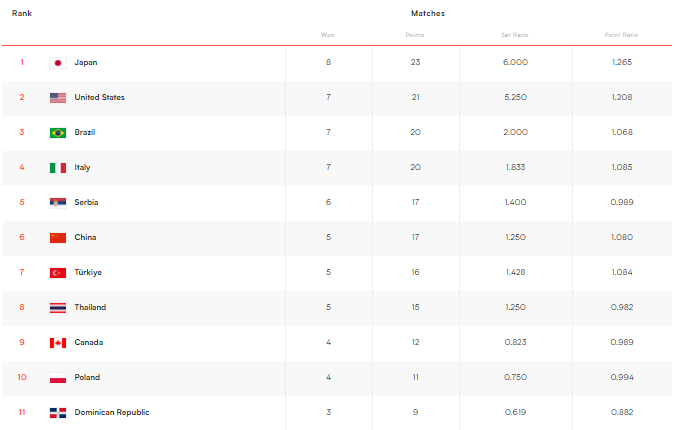
Task: Click the Italy flag icon
Action: [x=58, y=168]
